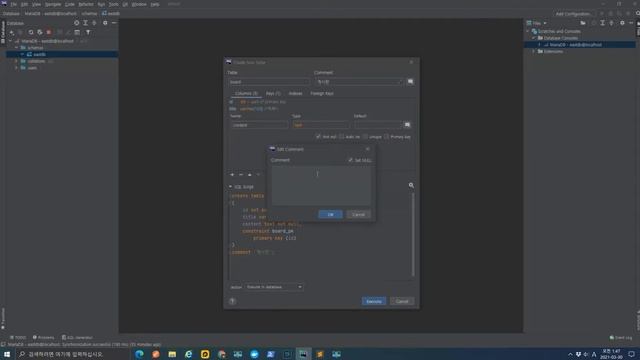Viewport: 640px width, 360px height.
Task: Click the red stop/disconnect icon
Action: pyautogui.click(x=49, y=32)
